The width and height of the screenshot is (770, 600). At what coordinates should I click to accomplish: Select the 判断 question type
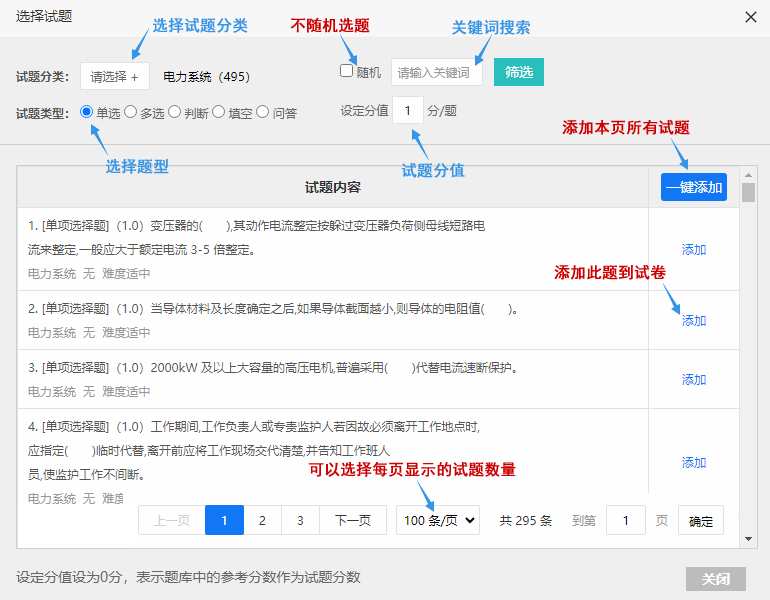click(x=174, y=112)
